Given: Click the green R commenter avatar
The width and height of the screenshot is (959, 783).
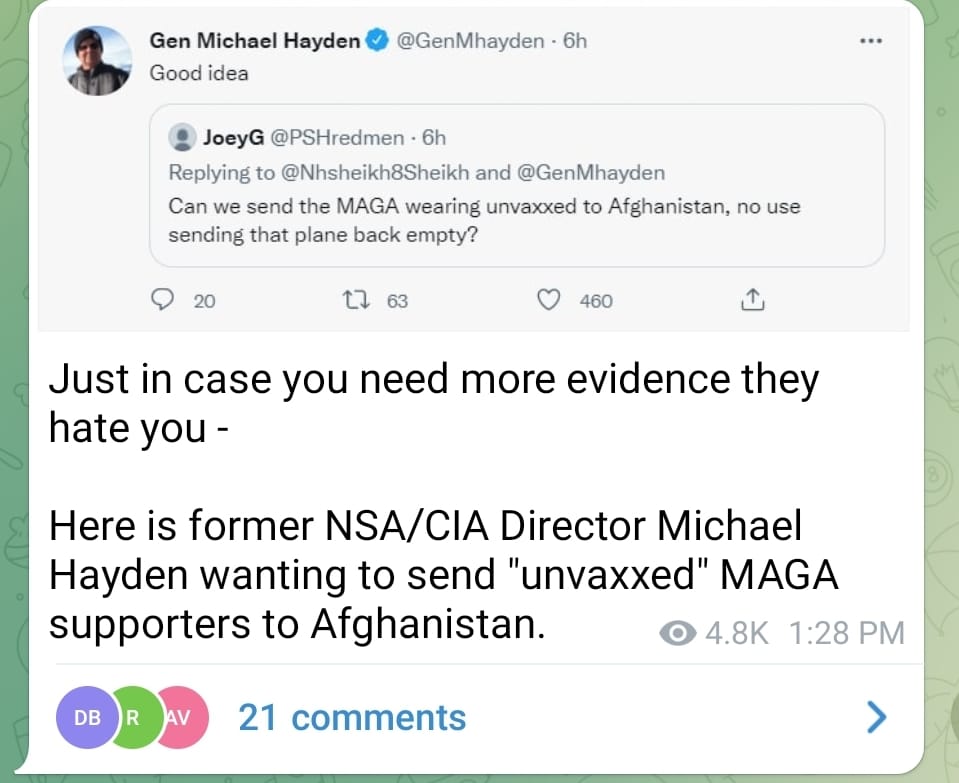Looking at the screenshot, I should coord(132,717).
